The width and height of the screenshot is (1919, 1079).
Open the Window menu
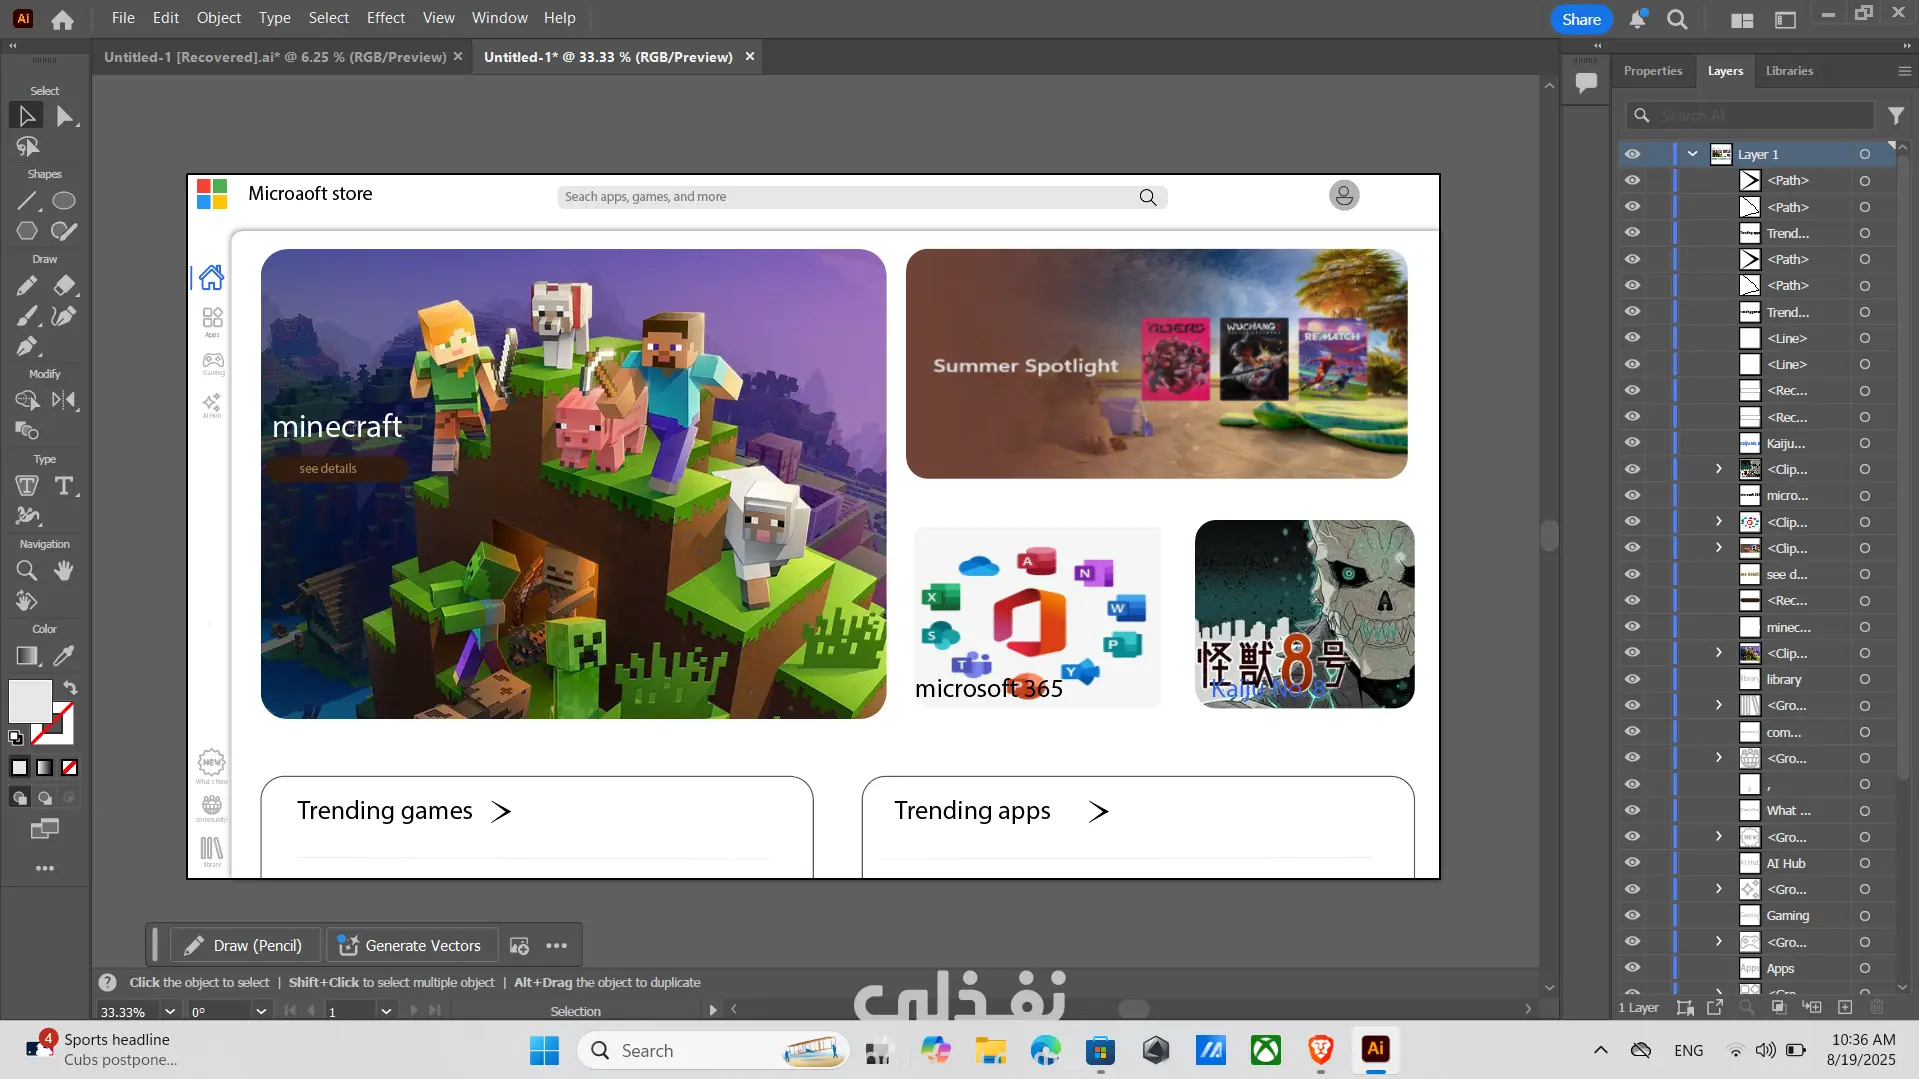coord(499,18)
